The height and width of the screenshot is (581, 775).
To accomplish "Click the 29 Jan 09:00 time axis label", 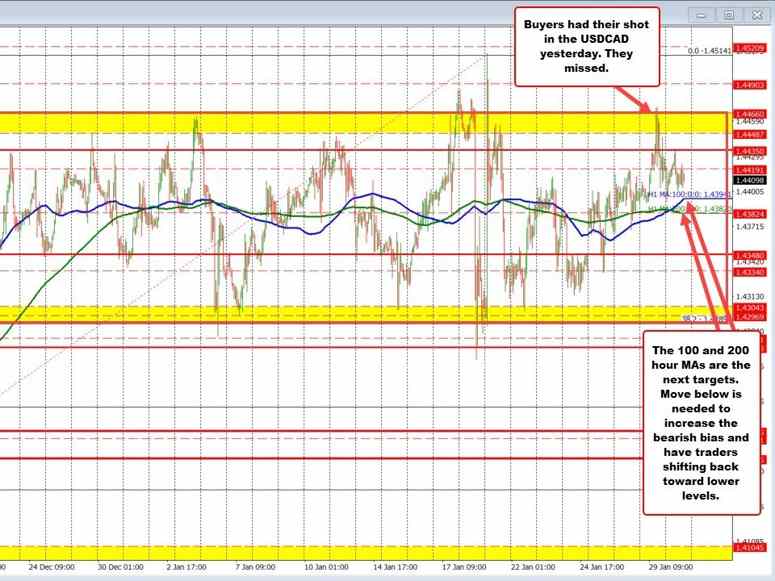I will pyautogui.click(x=670, y=567).
